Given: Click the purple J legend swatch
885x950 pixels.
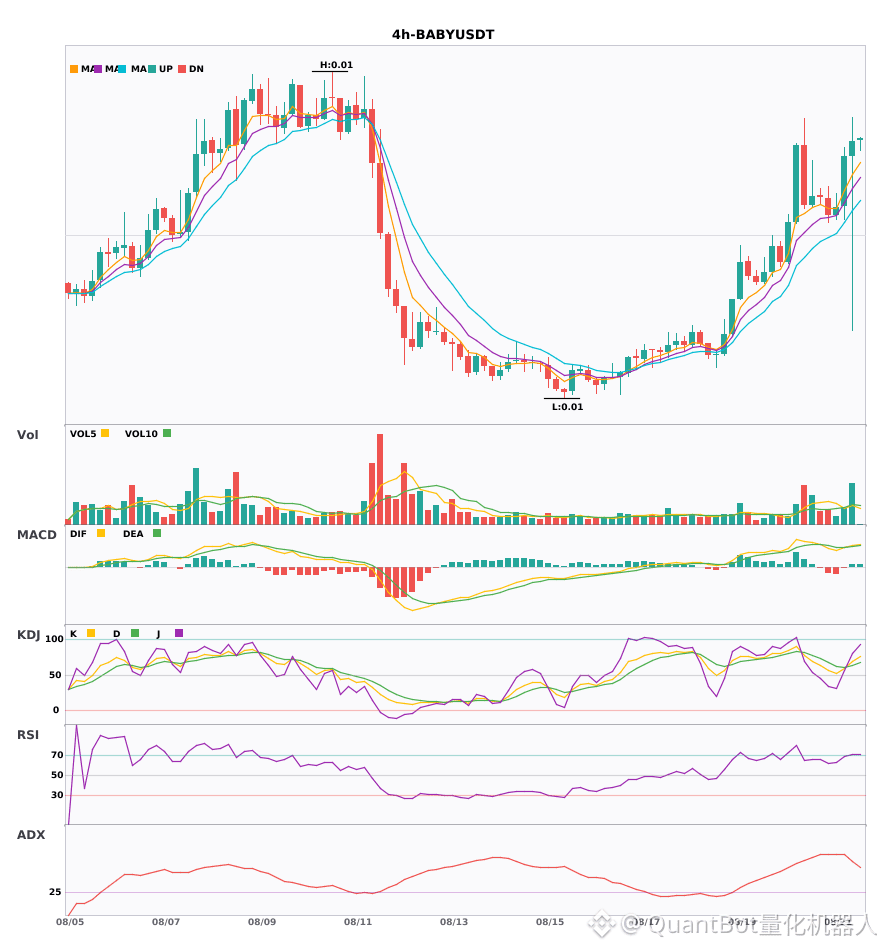Looking at the screenshot, I should click(x=179, y=633).
